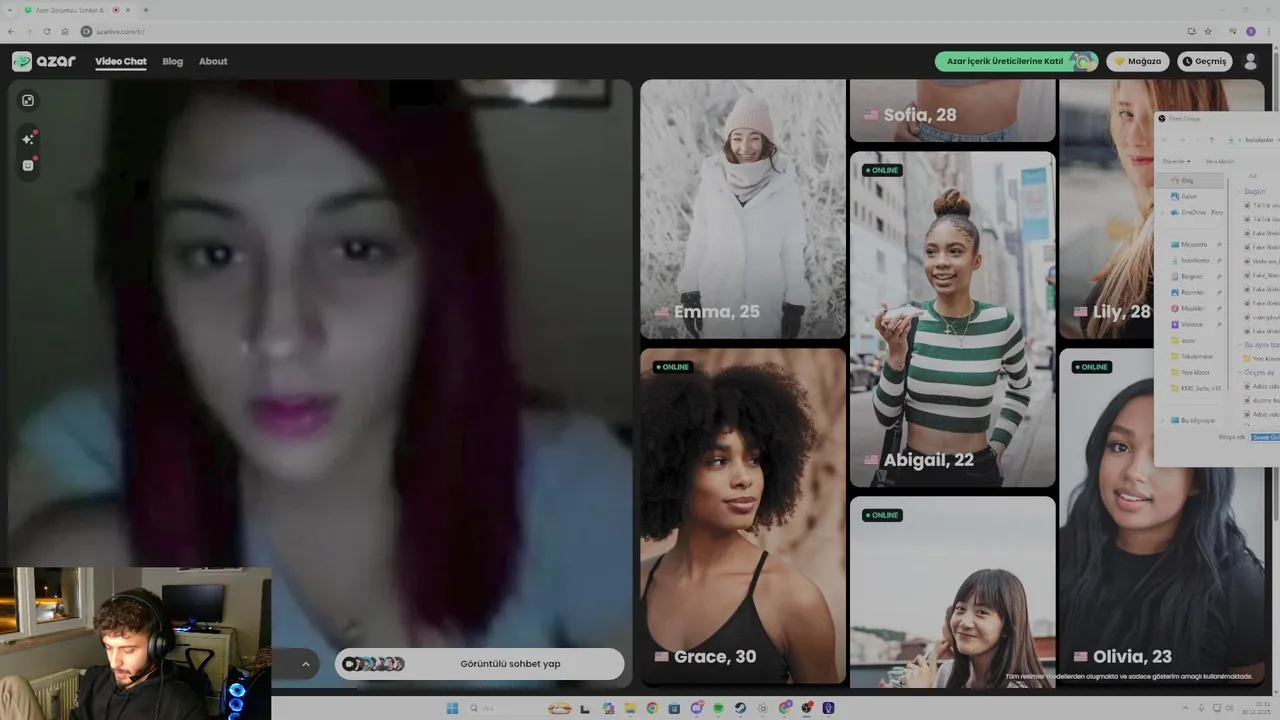
Task: Click the browser address bar
Action: pyautogui.click(x=630, y=31)
